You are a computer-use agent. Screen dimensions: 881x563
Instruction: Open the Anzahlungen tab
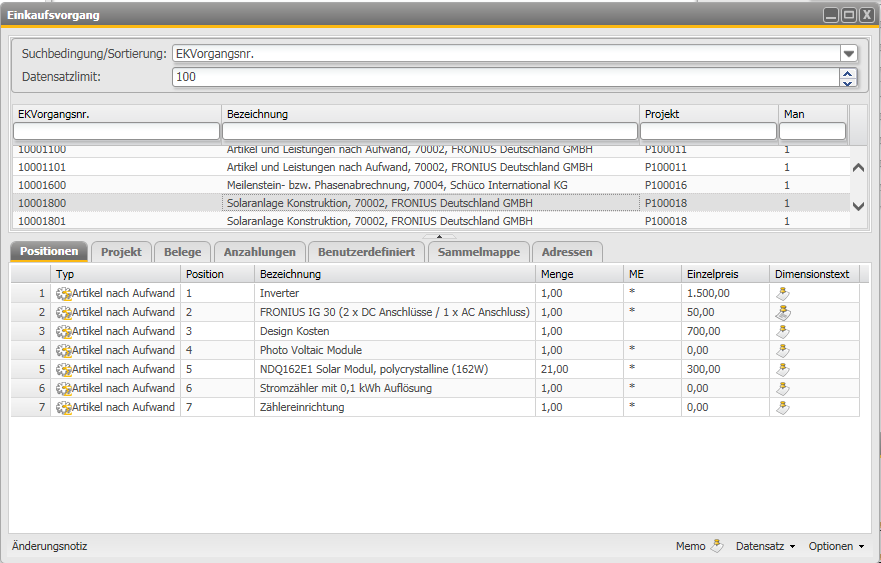click(x=259, y=252)
